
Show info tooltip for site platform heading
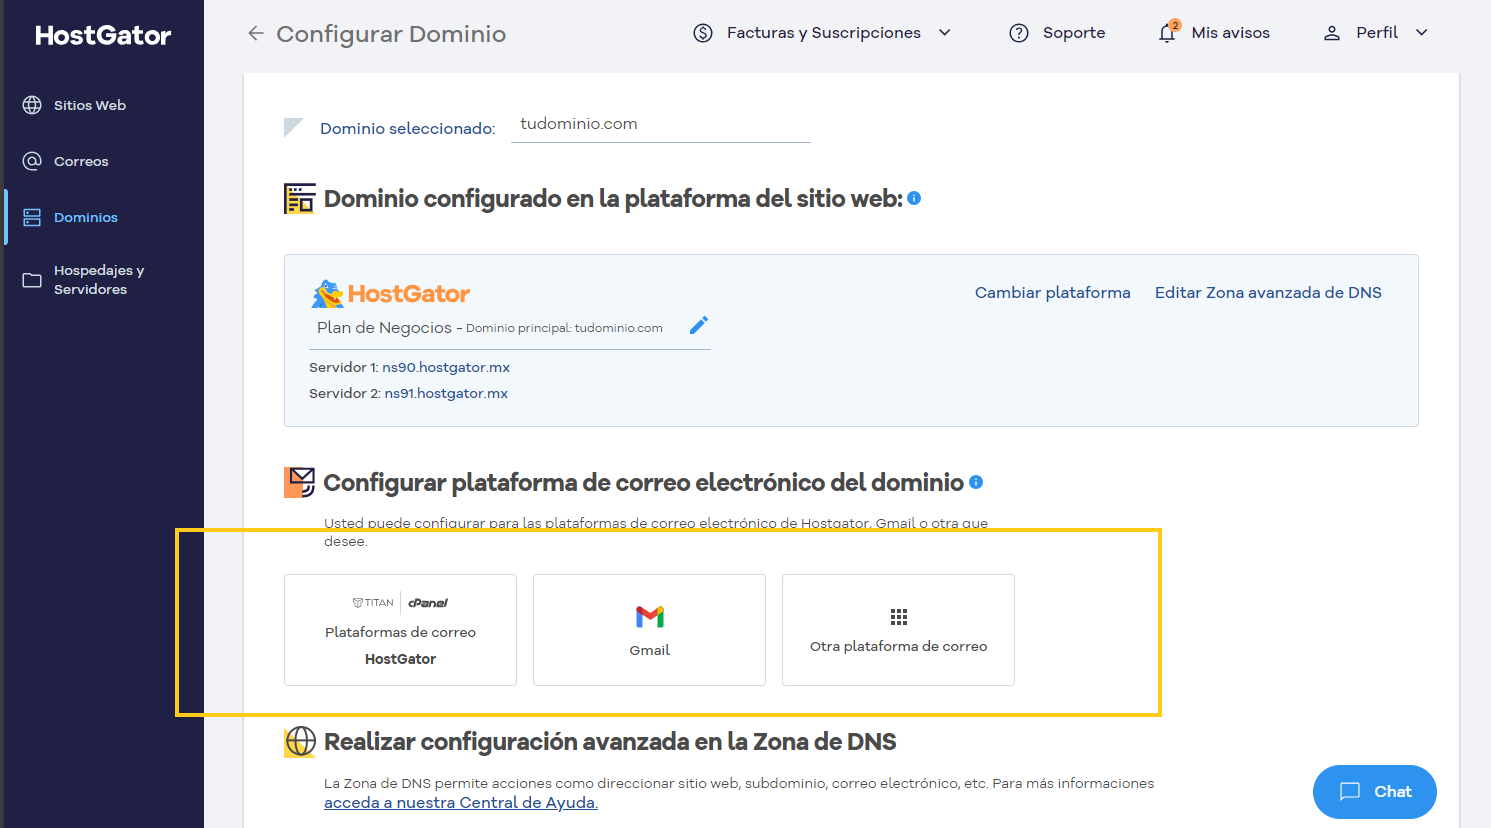point(914,198)
